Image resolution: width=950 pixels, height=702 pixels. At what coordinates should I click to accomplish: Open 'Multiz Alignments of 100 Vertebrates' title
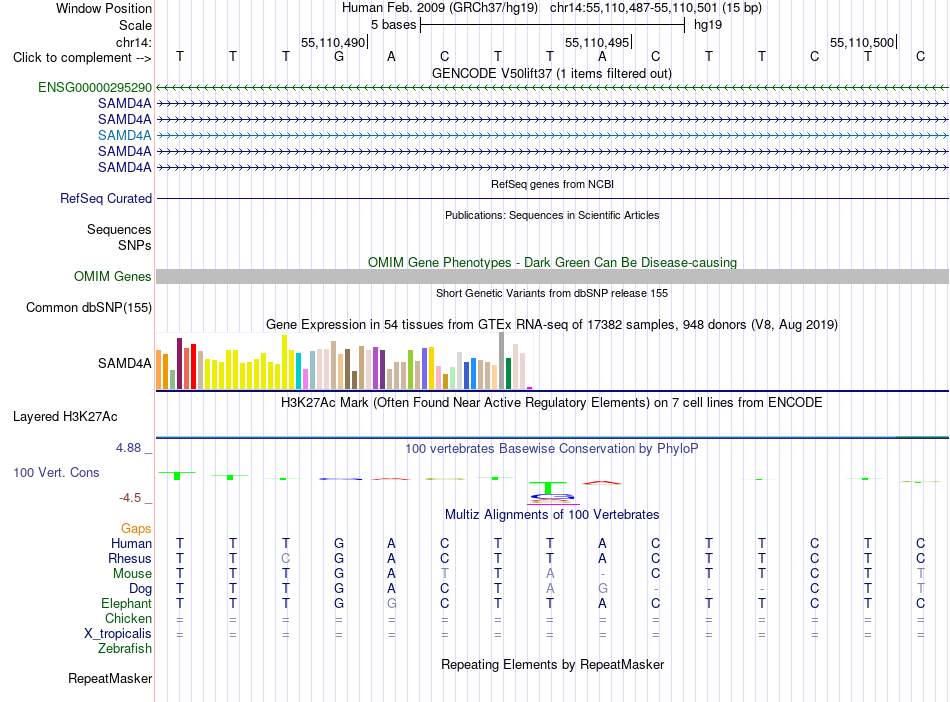[552, 515]
